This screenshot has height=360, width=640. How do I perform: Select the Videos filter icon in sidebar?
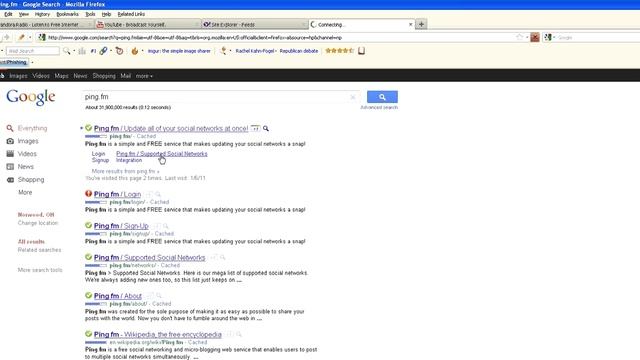[x=10, y=154]
